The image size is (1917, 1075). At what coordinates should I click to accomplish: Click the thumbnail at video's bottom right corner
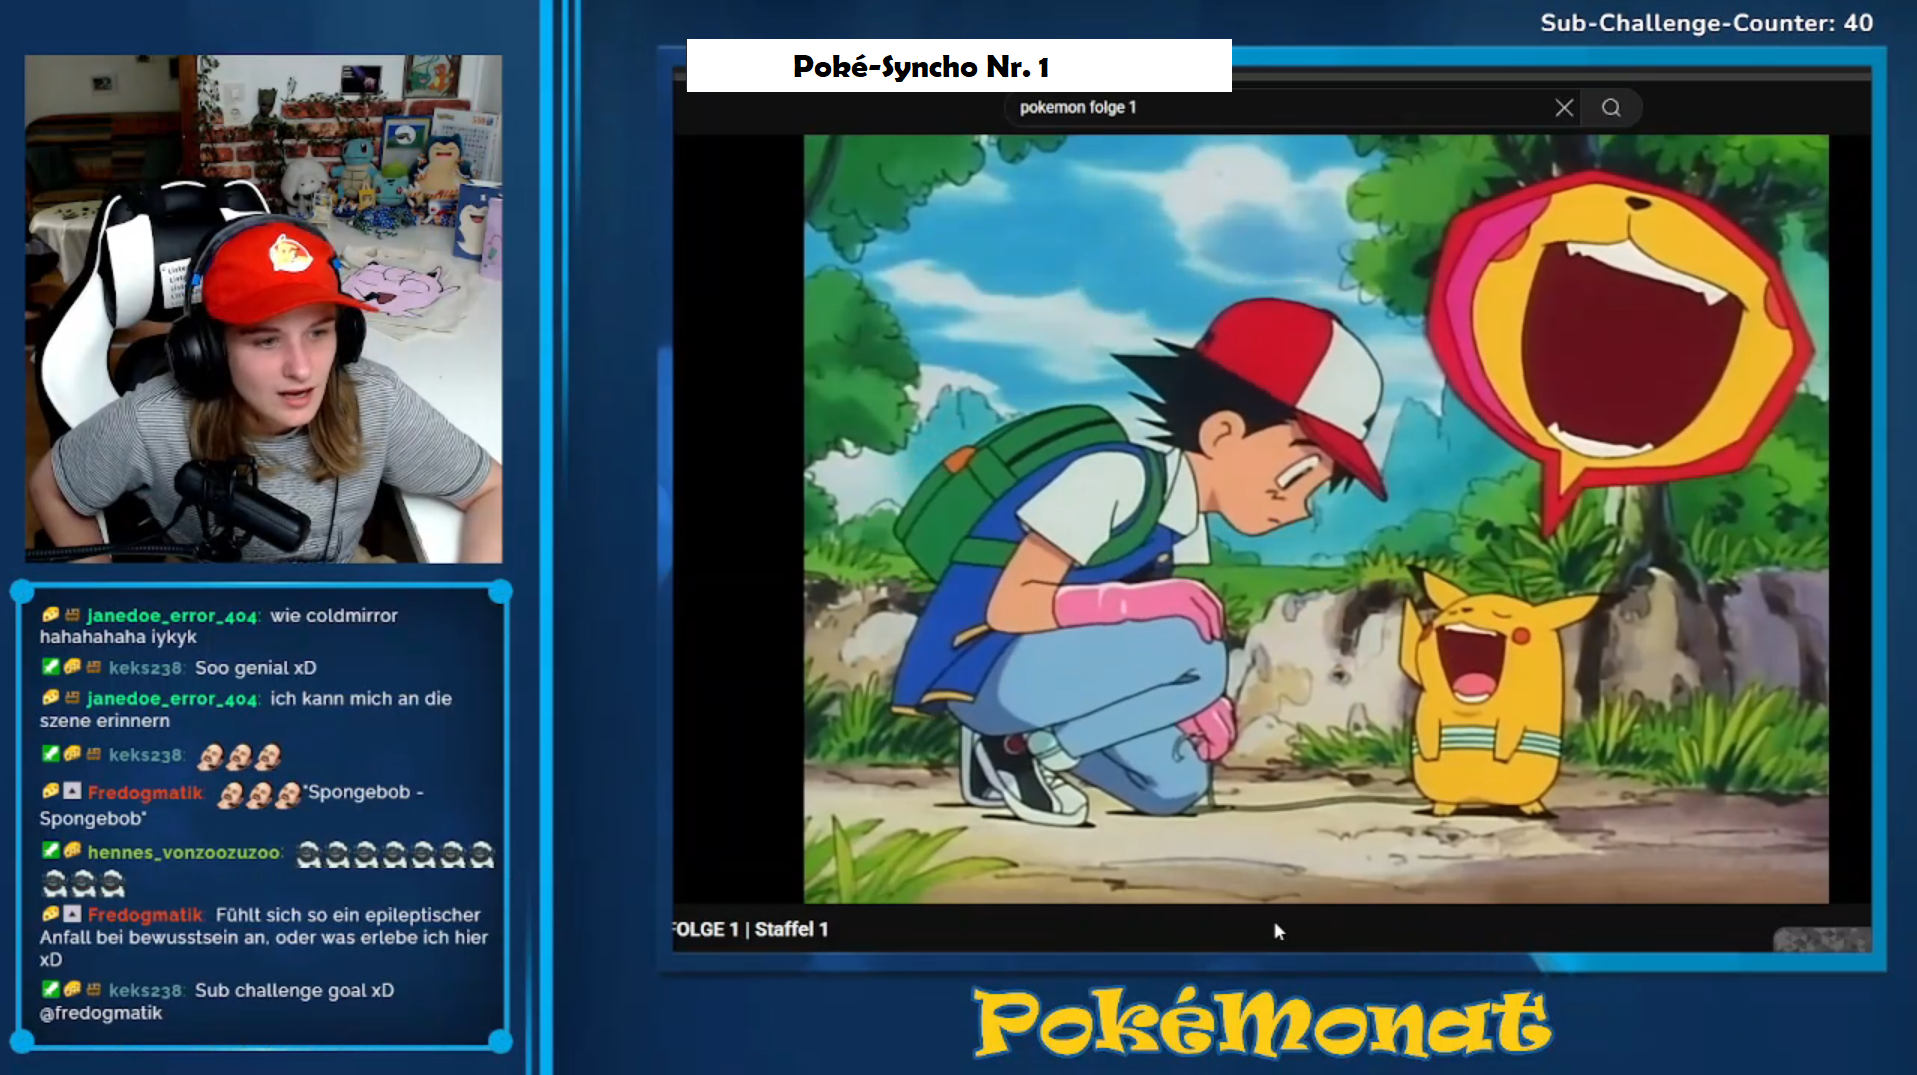point(1822,939)
